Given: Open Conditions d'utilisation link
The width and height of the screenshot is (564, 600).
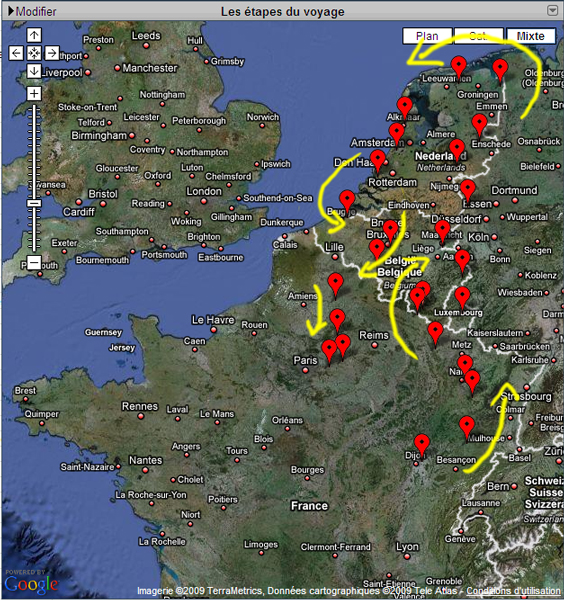Looking at the screenshot, I should click(x=513, y=591).
